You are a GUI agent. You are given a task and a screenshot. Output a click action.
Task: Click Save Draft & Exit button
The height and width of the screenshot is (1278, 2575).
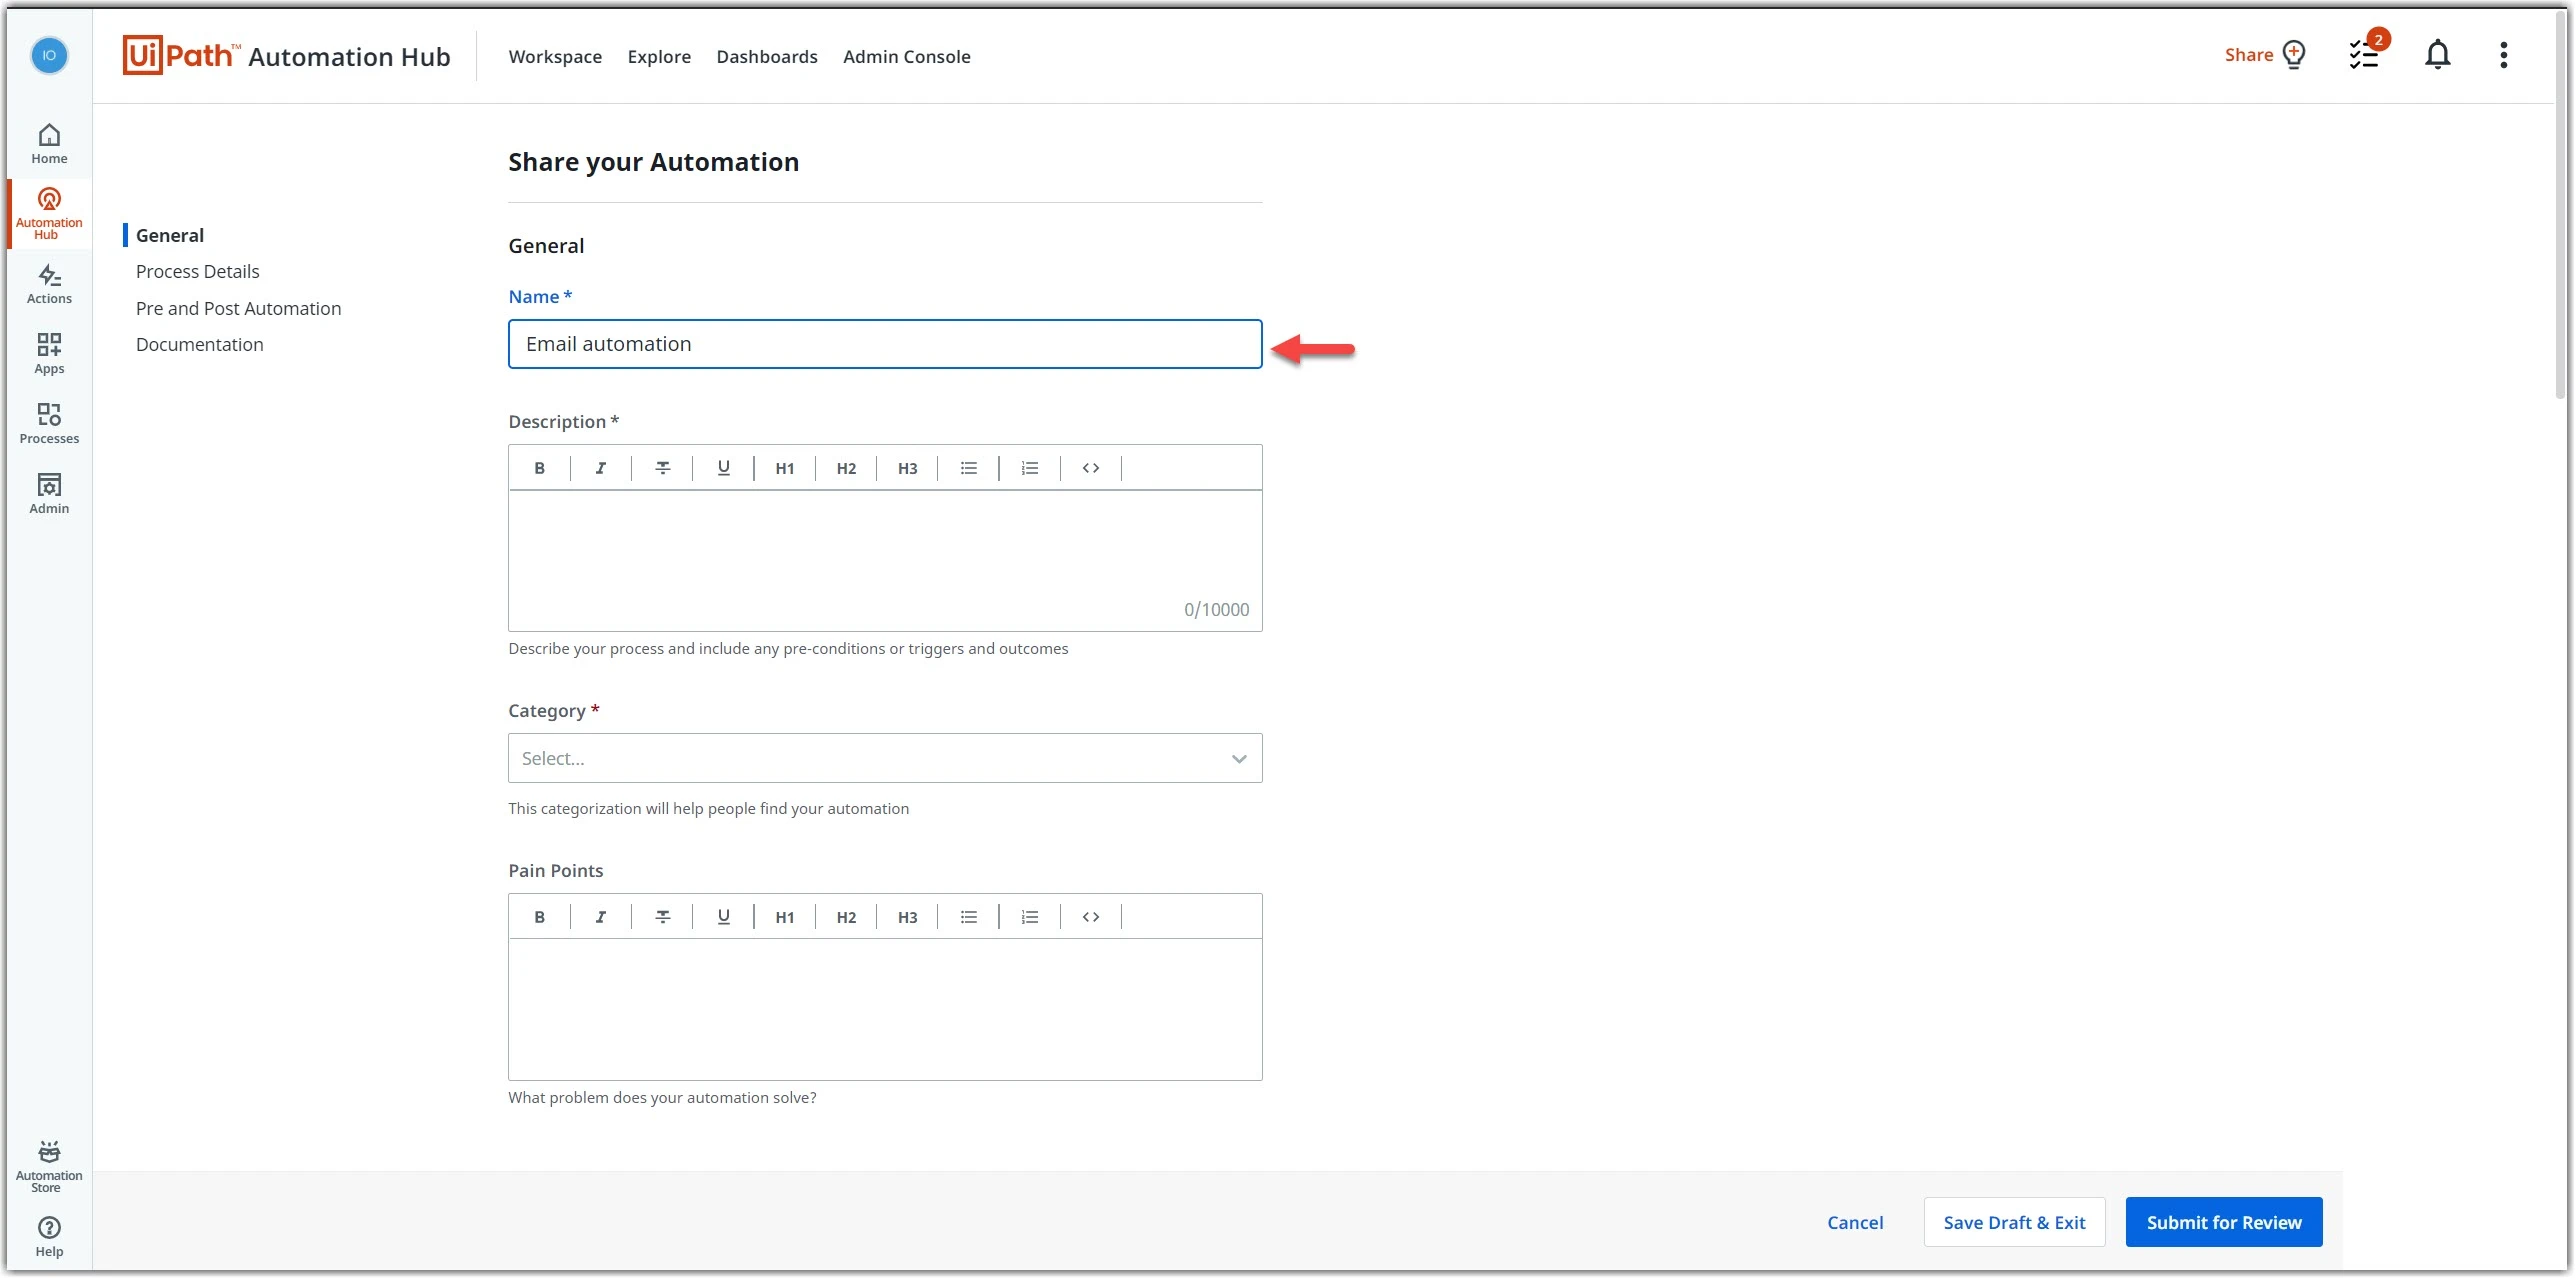2014,1222
